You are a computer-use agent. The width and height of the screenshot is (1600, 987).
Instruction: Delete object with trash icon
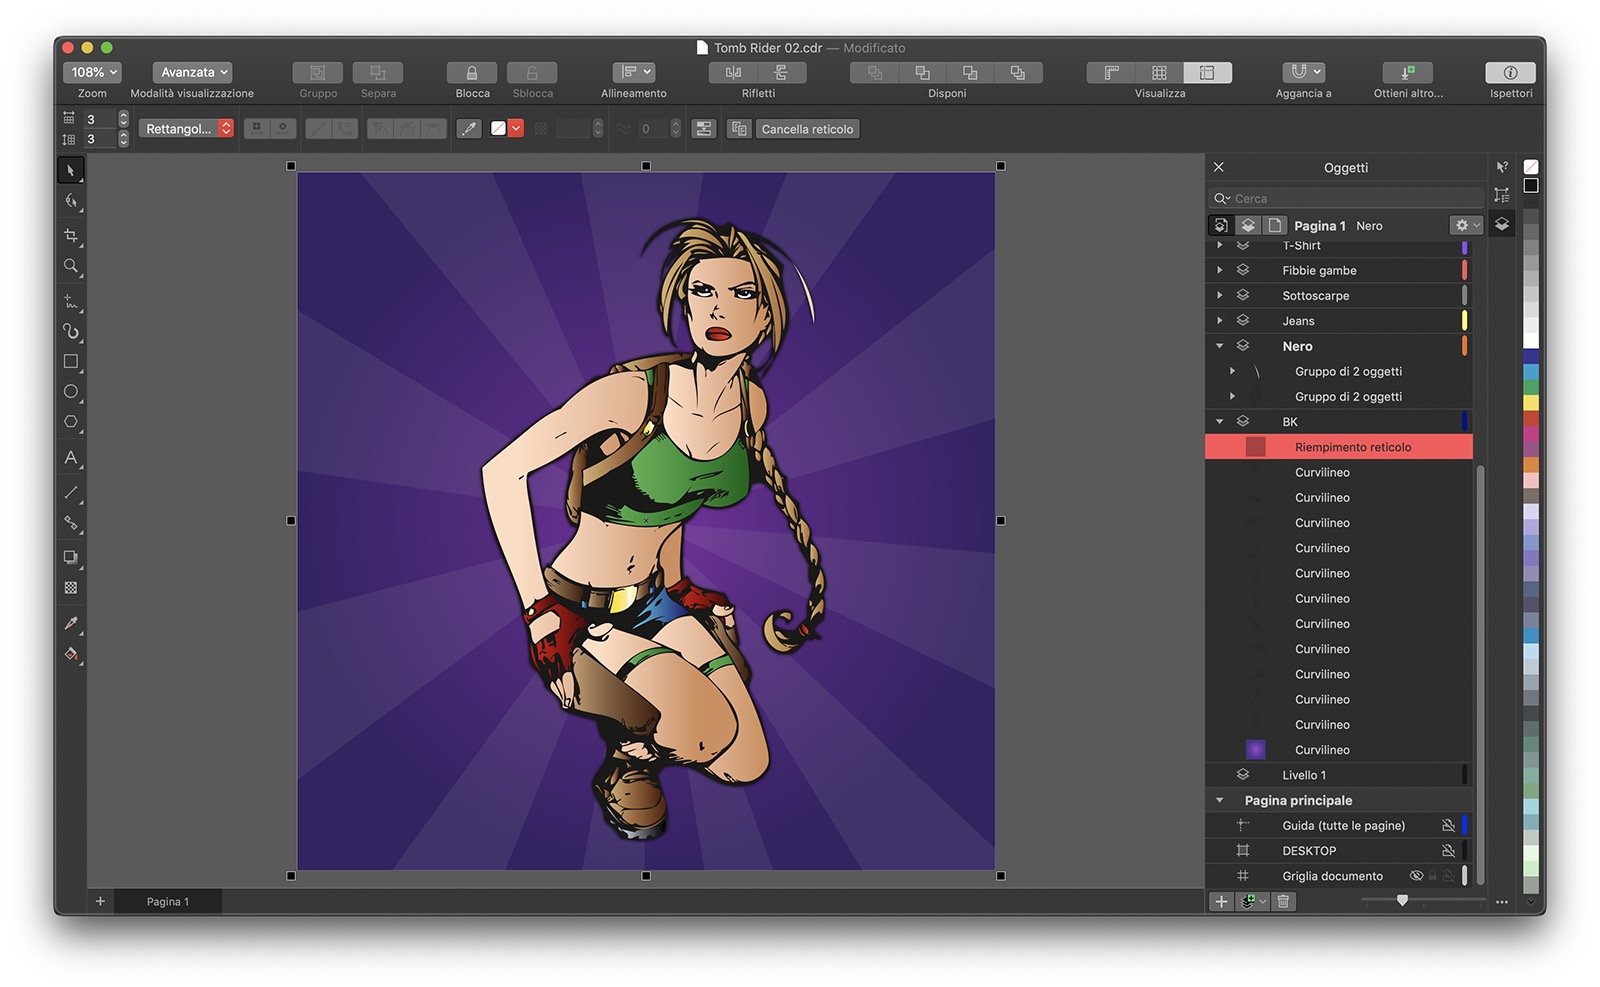pyautogui.click(x=1283, y=901)
